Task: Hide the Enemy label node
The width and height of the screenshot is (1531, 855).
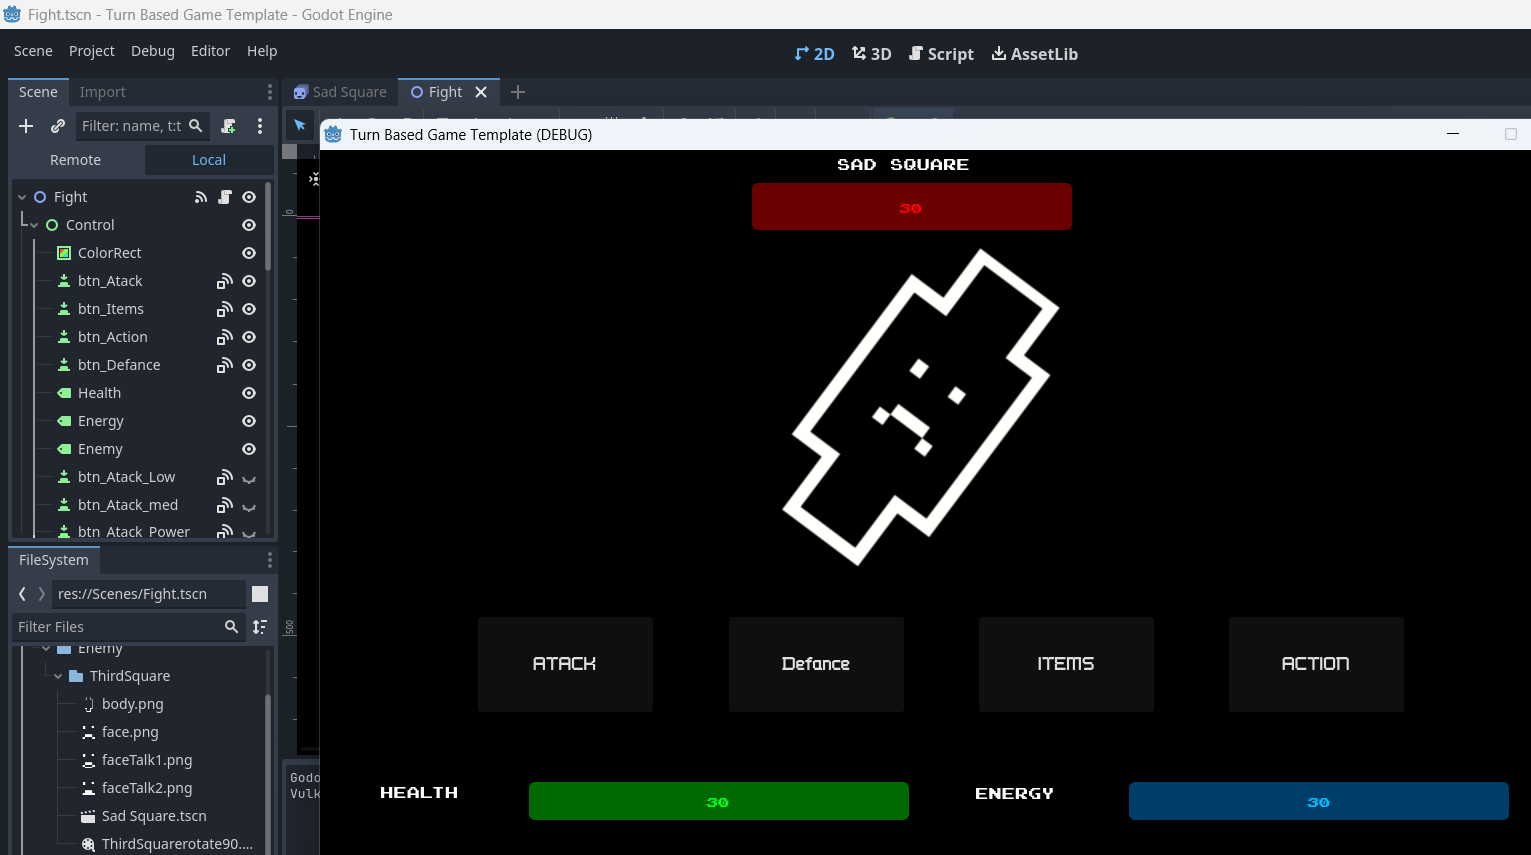Action: pos(249,449)
